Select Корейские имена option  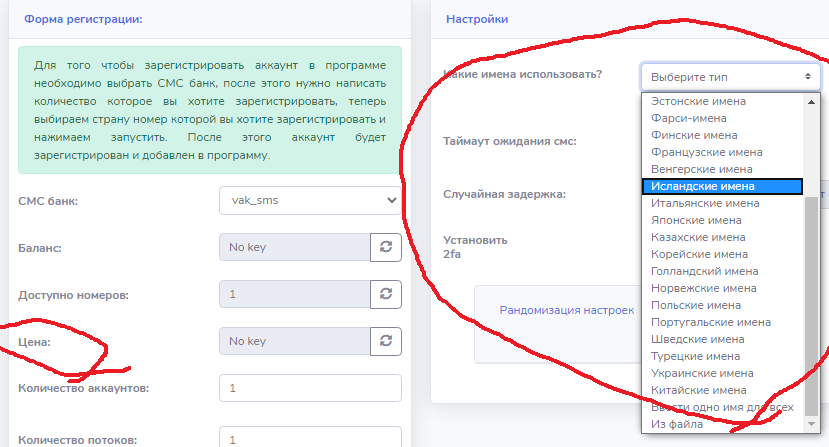pos(722,254)
